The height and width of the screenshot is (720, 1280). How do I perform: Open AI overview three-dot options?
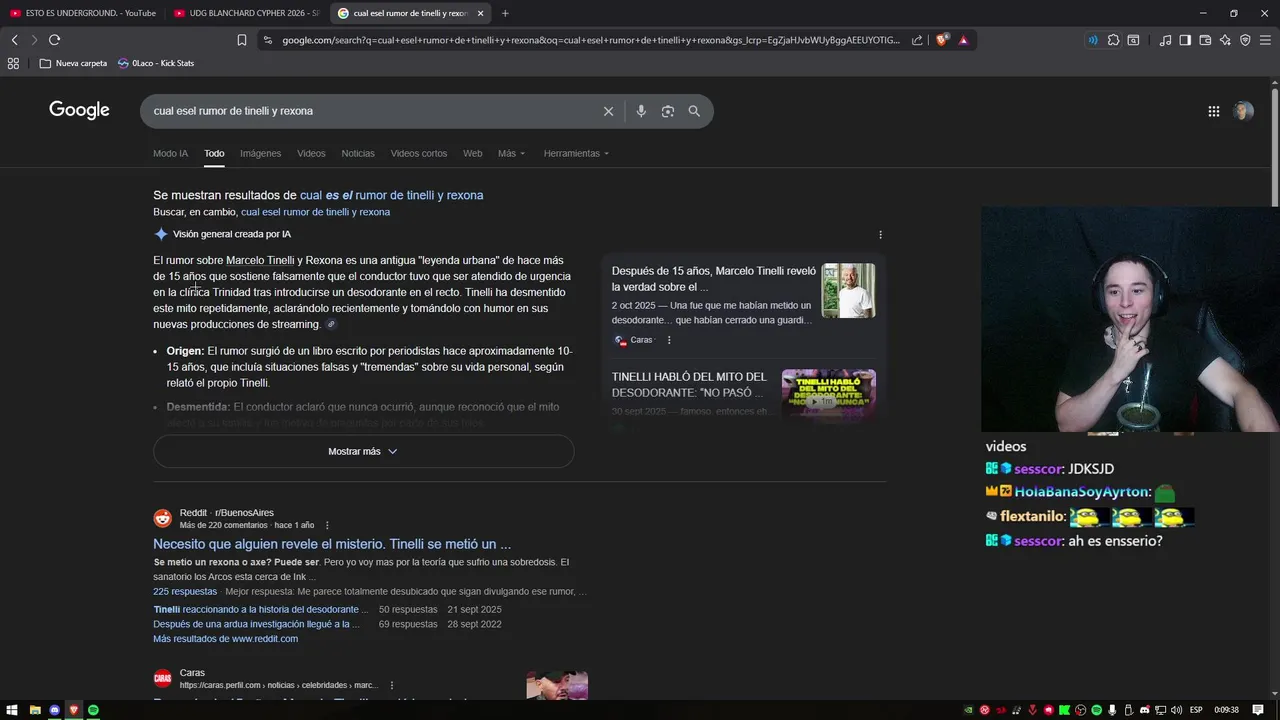coord(880,235)
